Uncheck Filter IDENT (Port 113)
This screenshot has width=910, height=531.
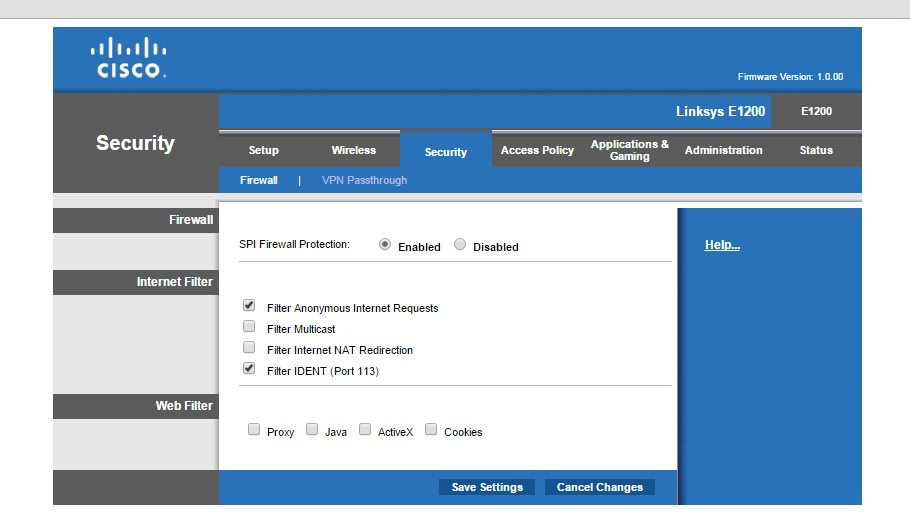click(x=249, y=368)
